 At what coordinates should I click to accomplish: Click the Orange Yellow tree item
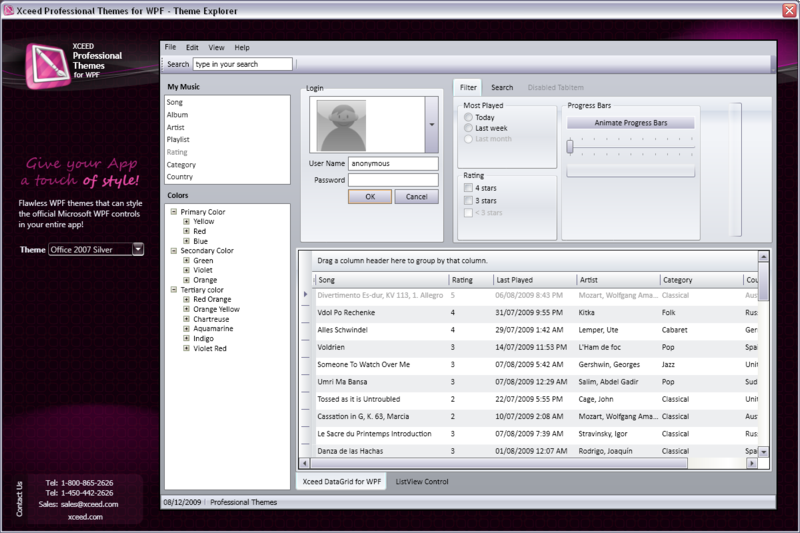click(216, 309)
